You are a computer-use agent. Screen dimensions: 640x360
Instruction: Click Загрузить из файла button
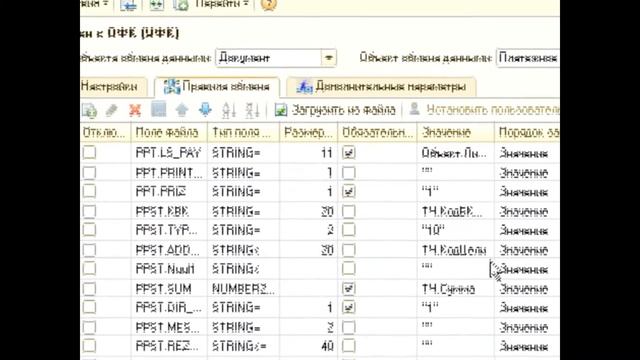tap(335, 110)
